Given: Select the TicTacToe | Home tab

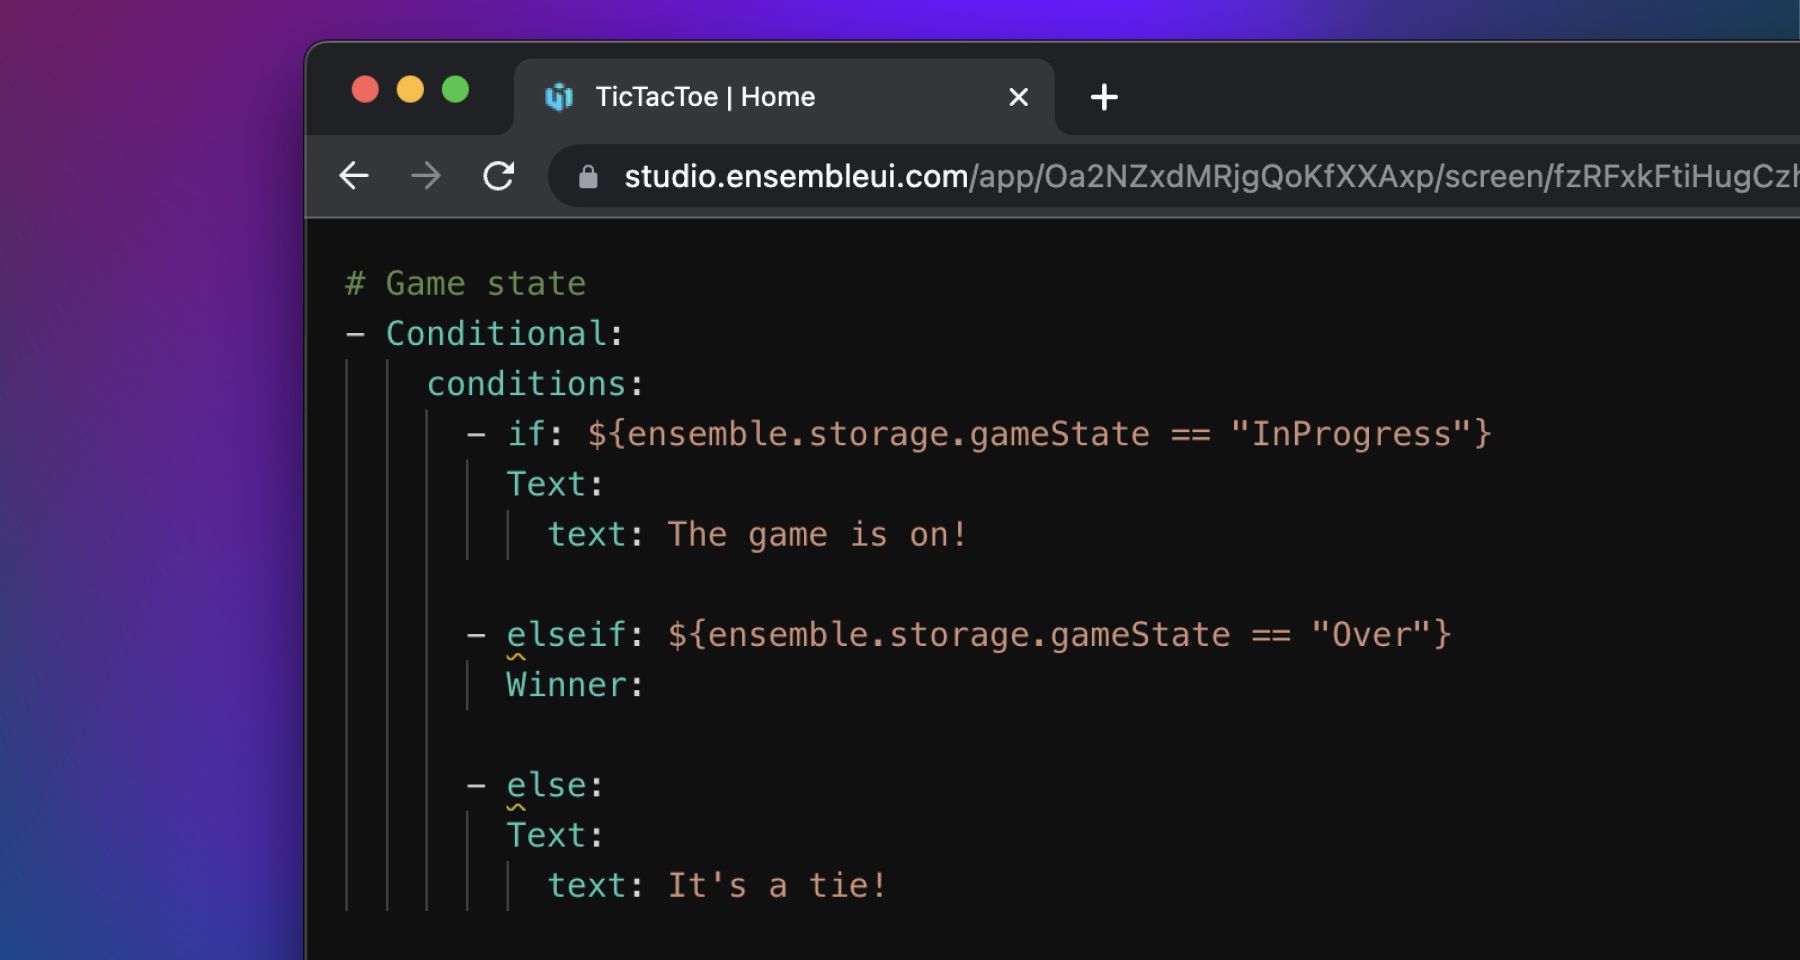Looking at the screenshot, I should tap(784, 97).
